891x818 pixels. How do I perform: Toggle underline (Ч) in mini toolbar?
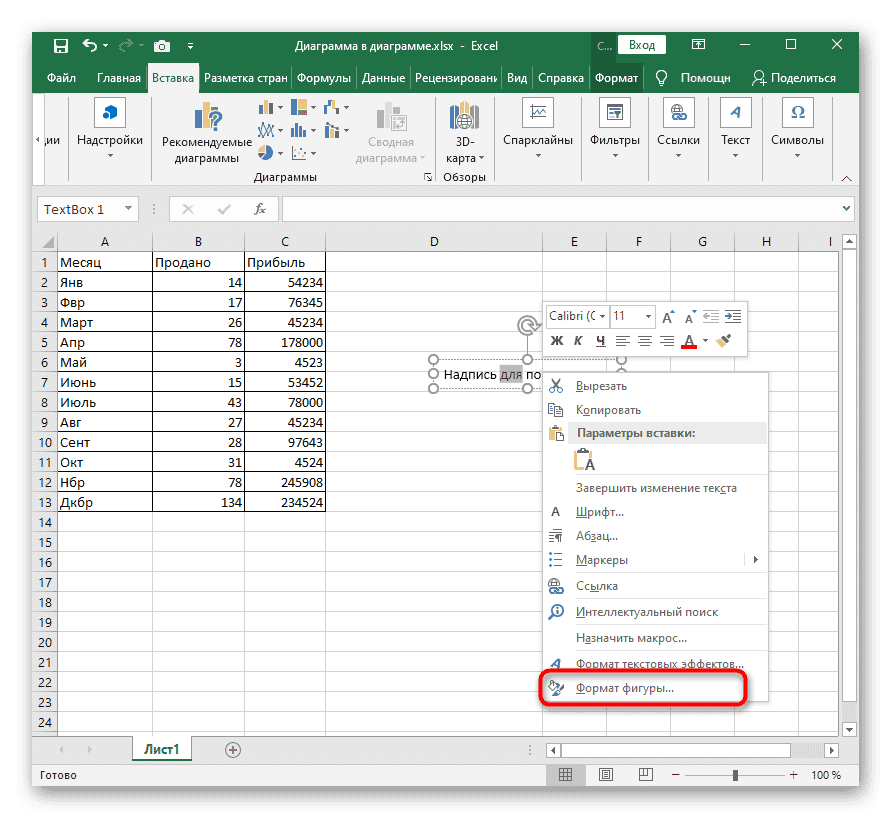pyautogui.click(x=601, y=341)
